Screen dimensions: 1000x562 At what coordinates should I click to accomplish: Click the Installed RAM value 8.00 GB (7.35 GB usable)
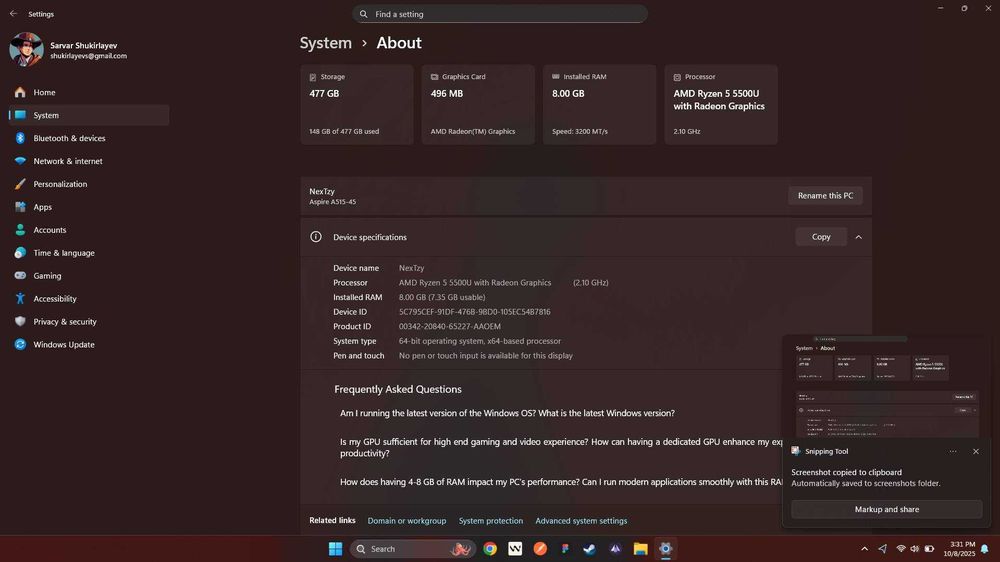[x=442, y=297]
